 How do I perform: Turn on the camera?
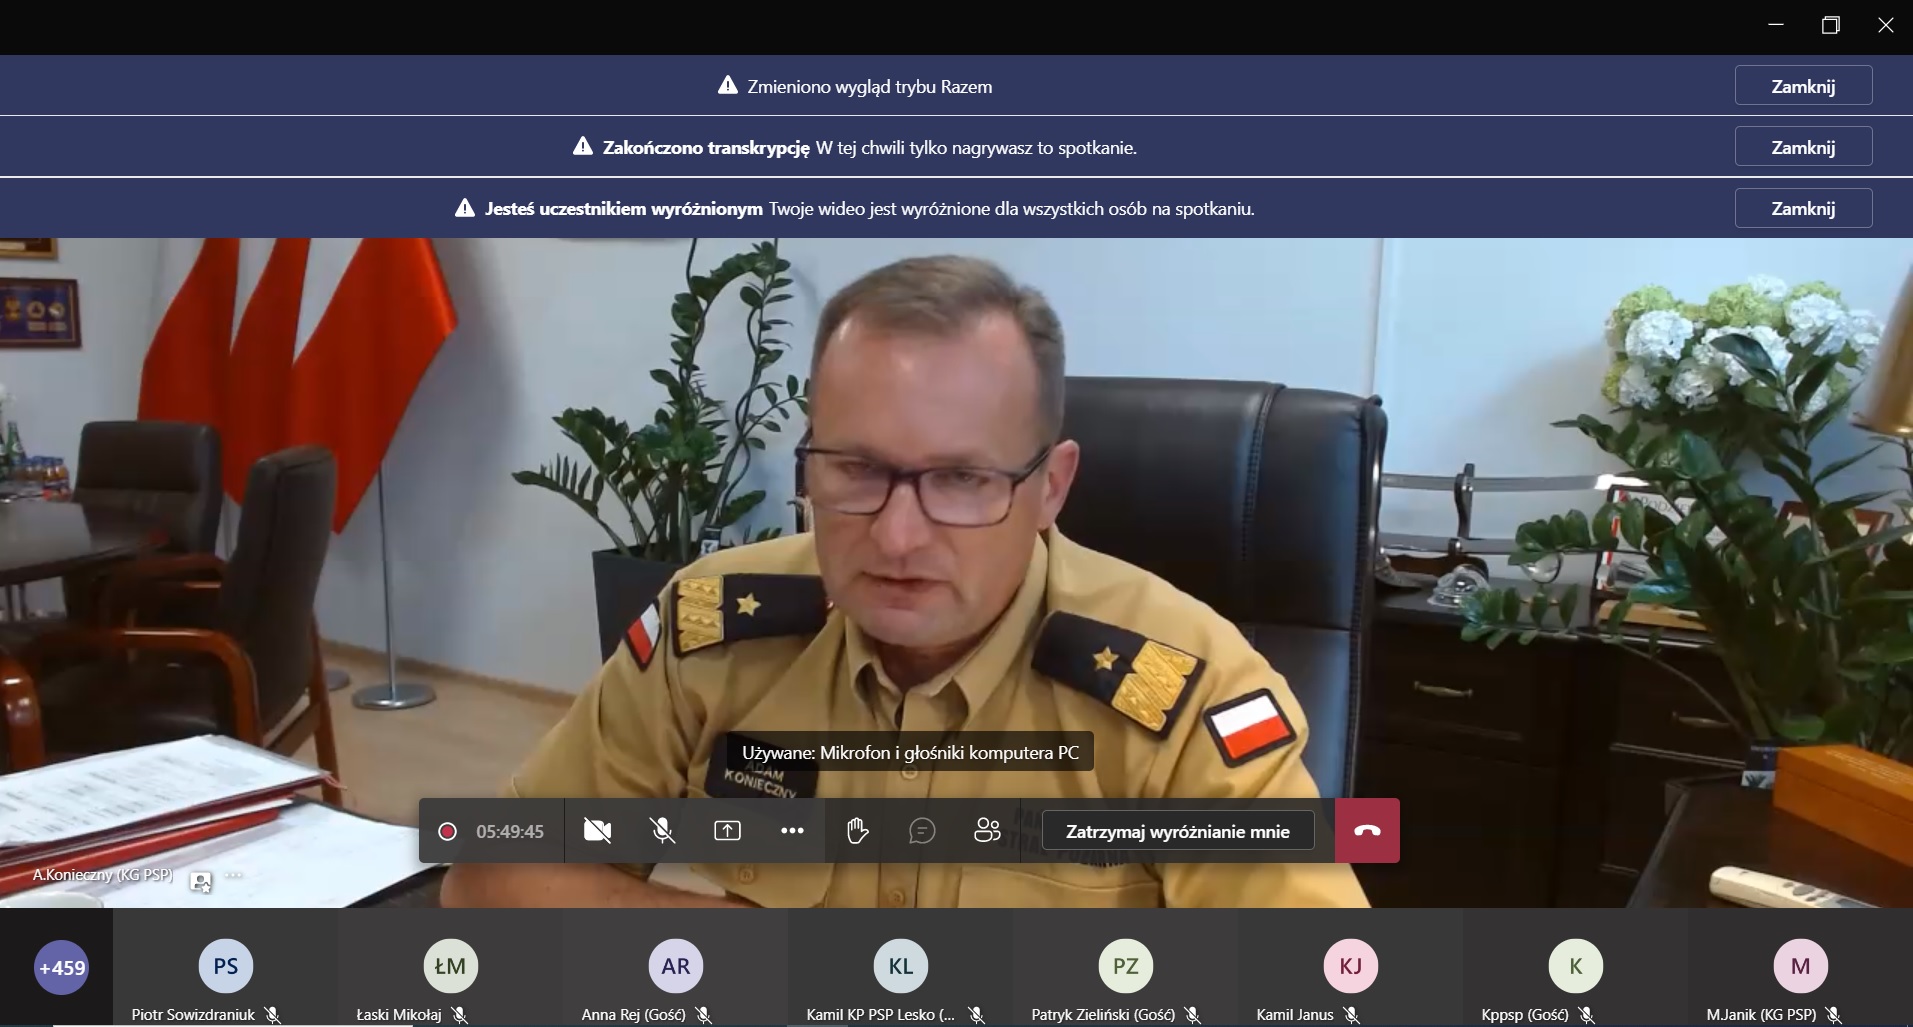597,831
